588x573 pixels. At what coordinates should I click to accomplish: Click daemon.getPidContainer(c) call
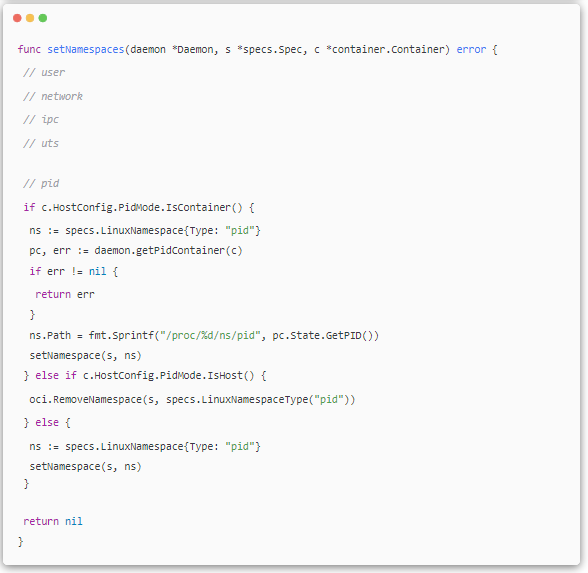(x=168, y=250)
